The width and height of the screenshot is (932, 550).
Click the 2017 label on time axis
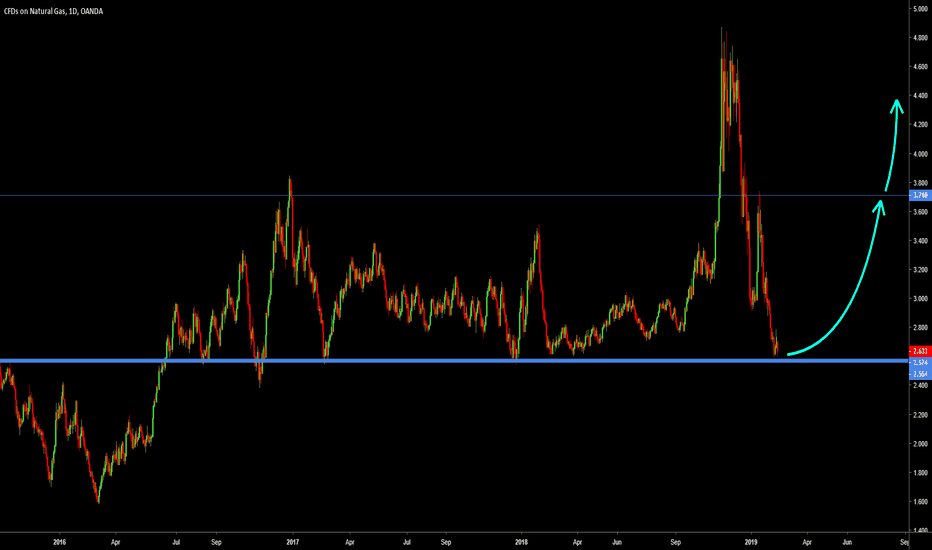[292, 542]
